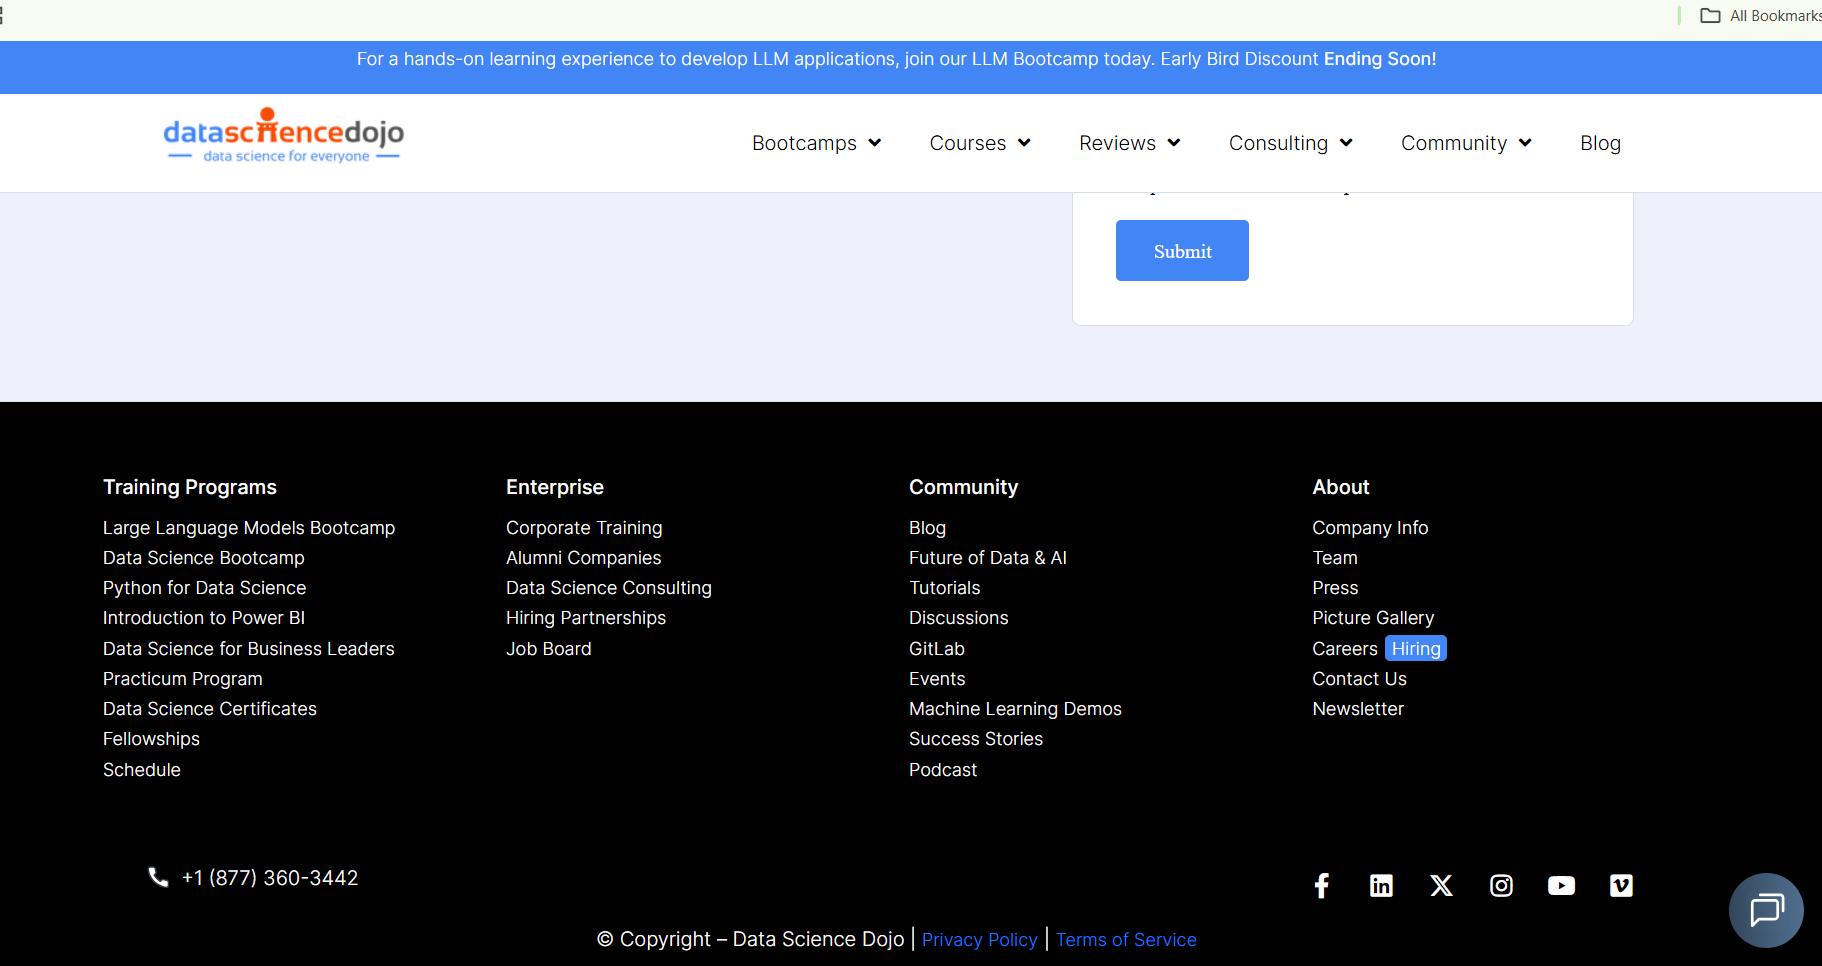
Task: Open the Instagram social icon
Action: 1501,886
